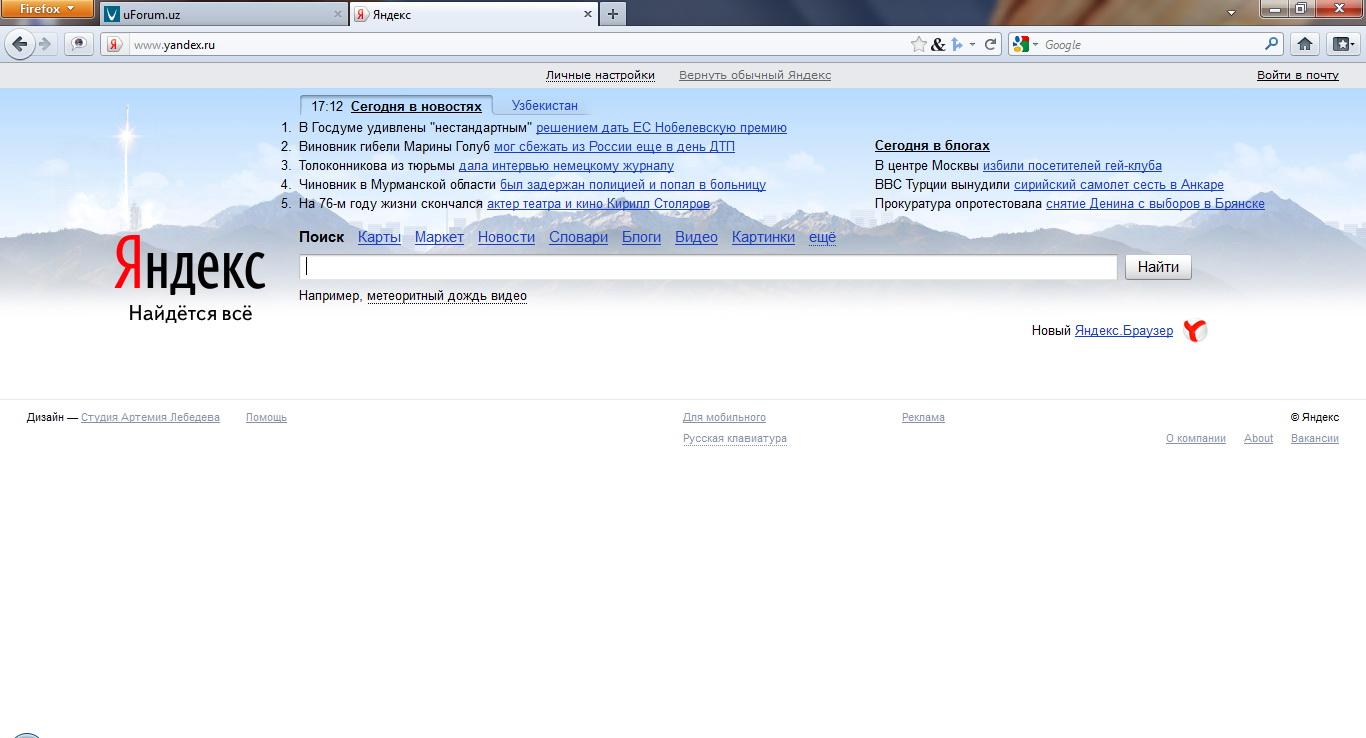This screenshot has height=738, width=1366.
Task: Expand more services with ещё
Action: [822, 237]
